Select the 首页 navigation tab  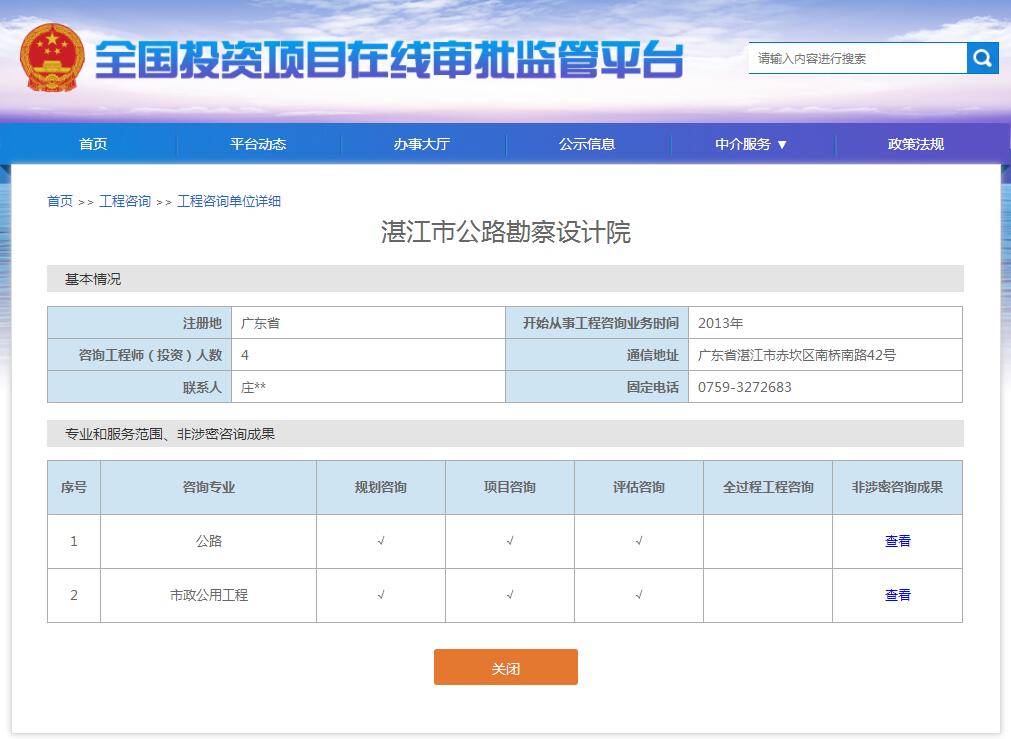(x=92, y=143)
